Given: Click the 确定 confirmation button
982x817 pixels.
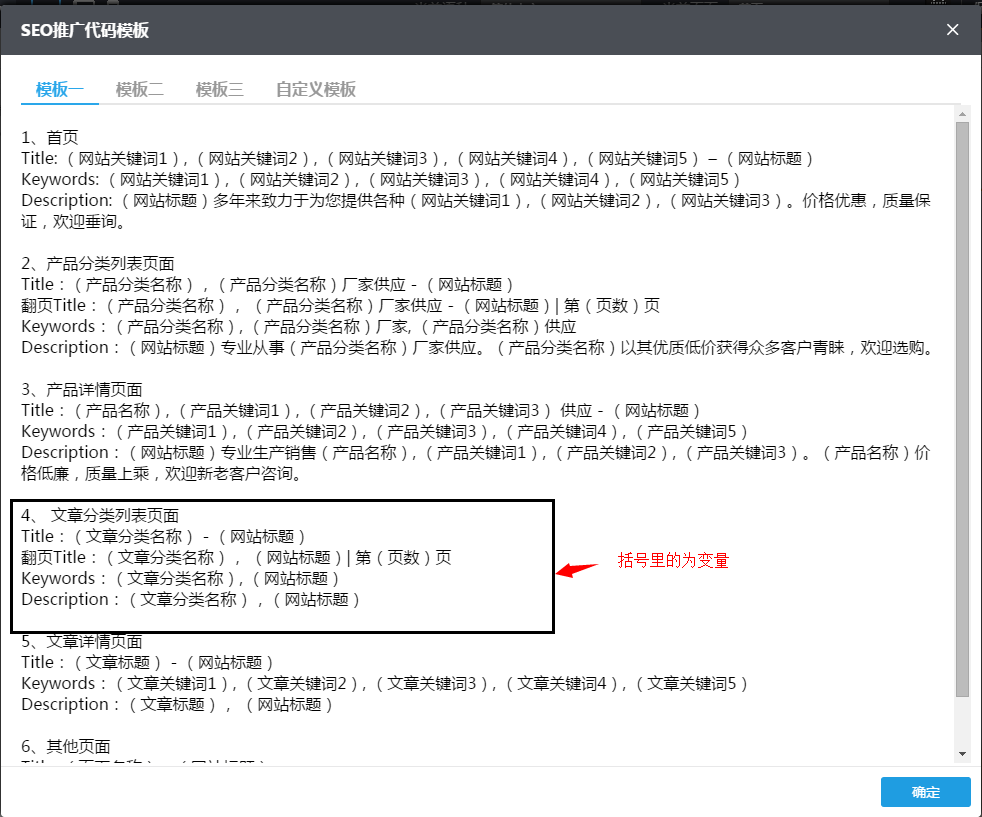Looking at the screenshot, I should click(x=924, y=792).
